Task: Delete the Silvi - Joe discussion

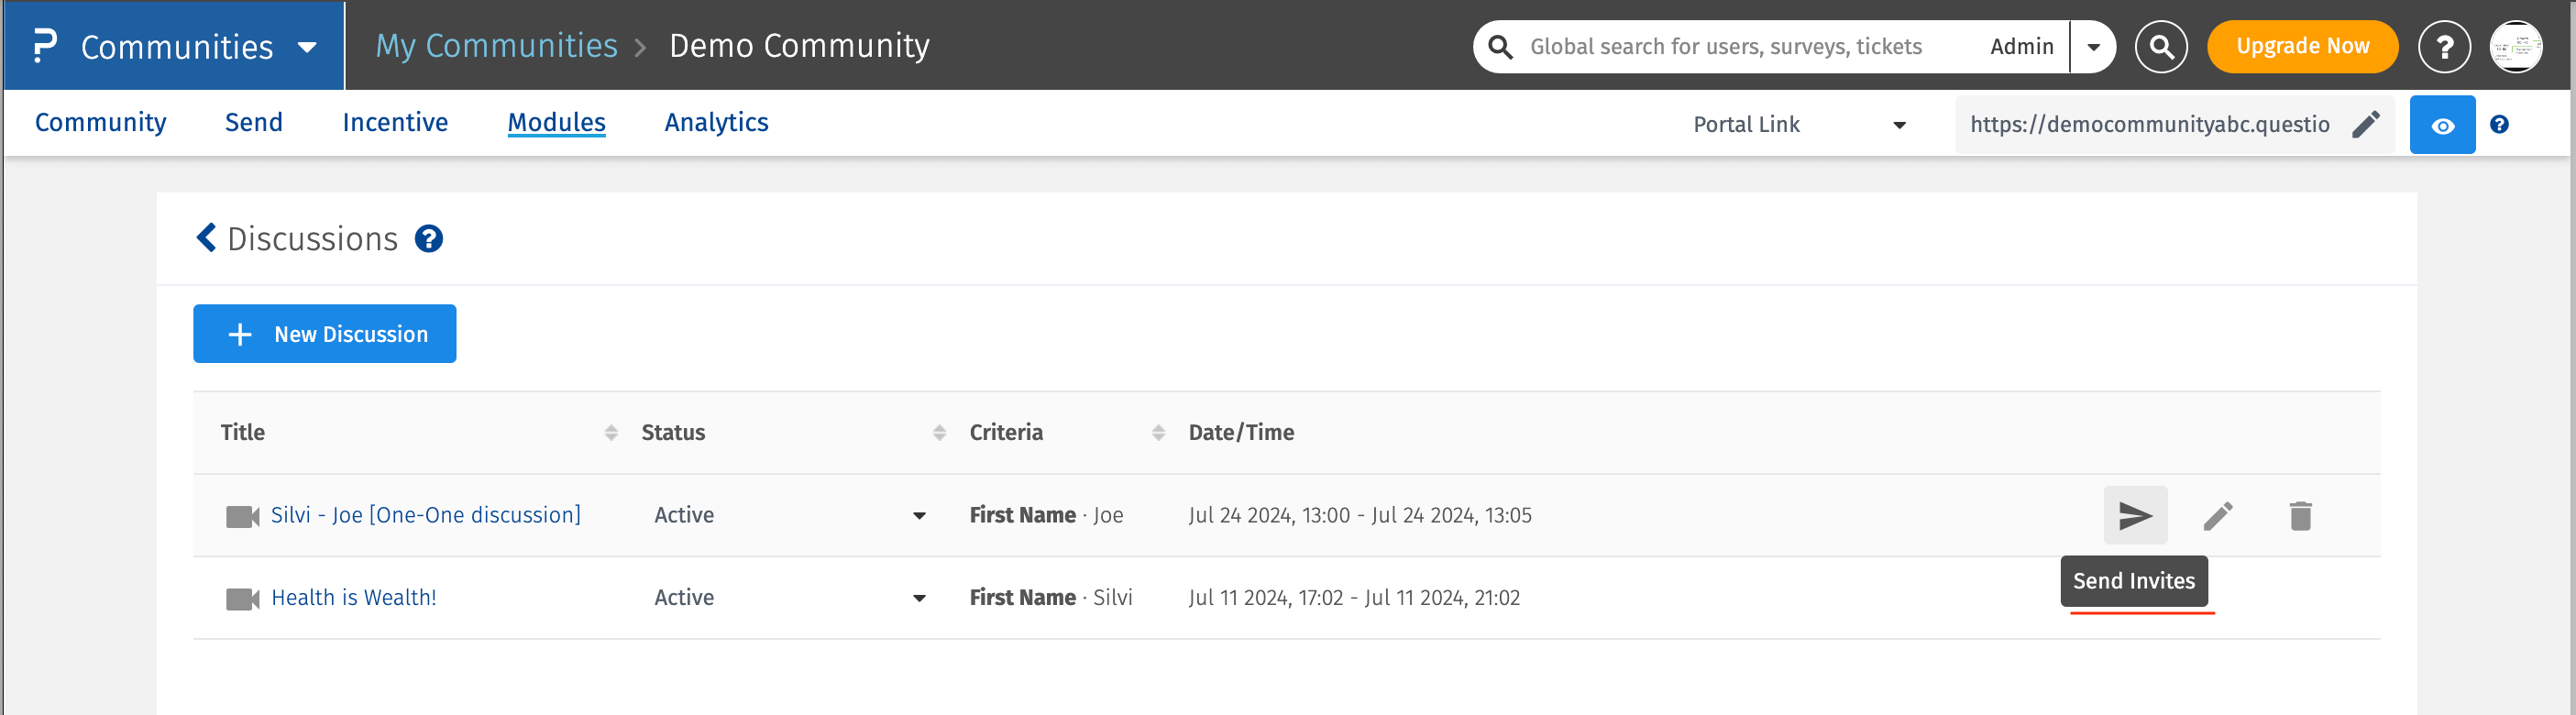Action: [2300, 516]
